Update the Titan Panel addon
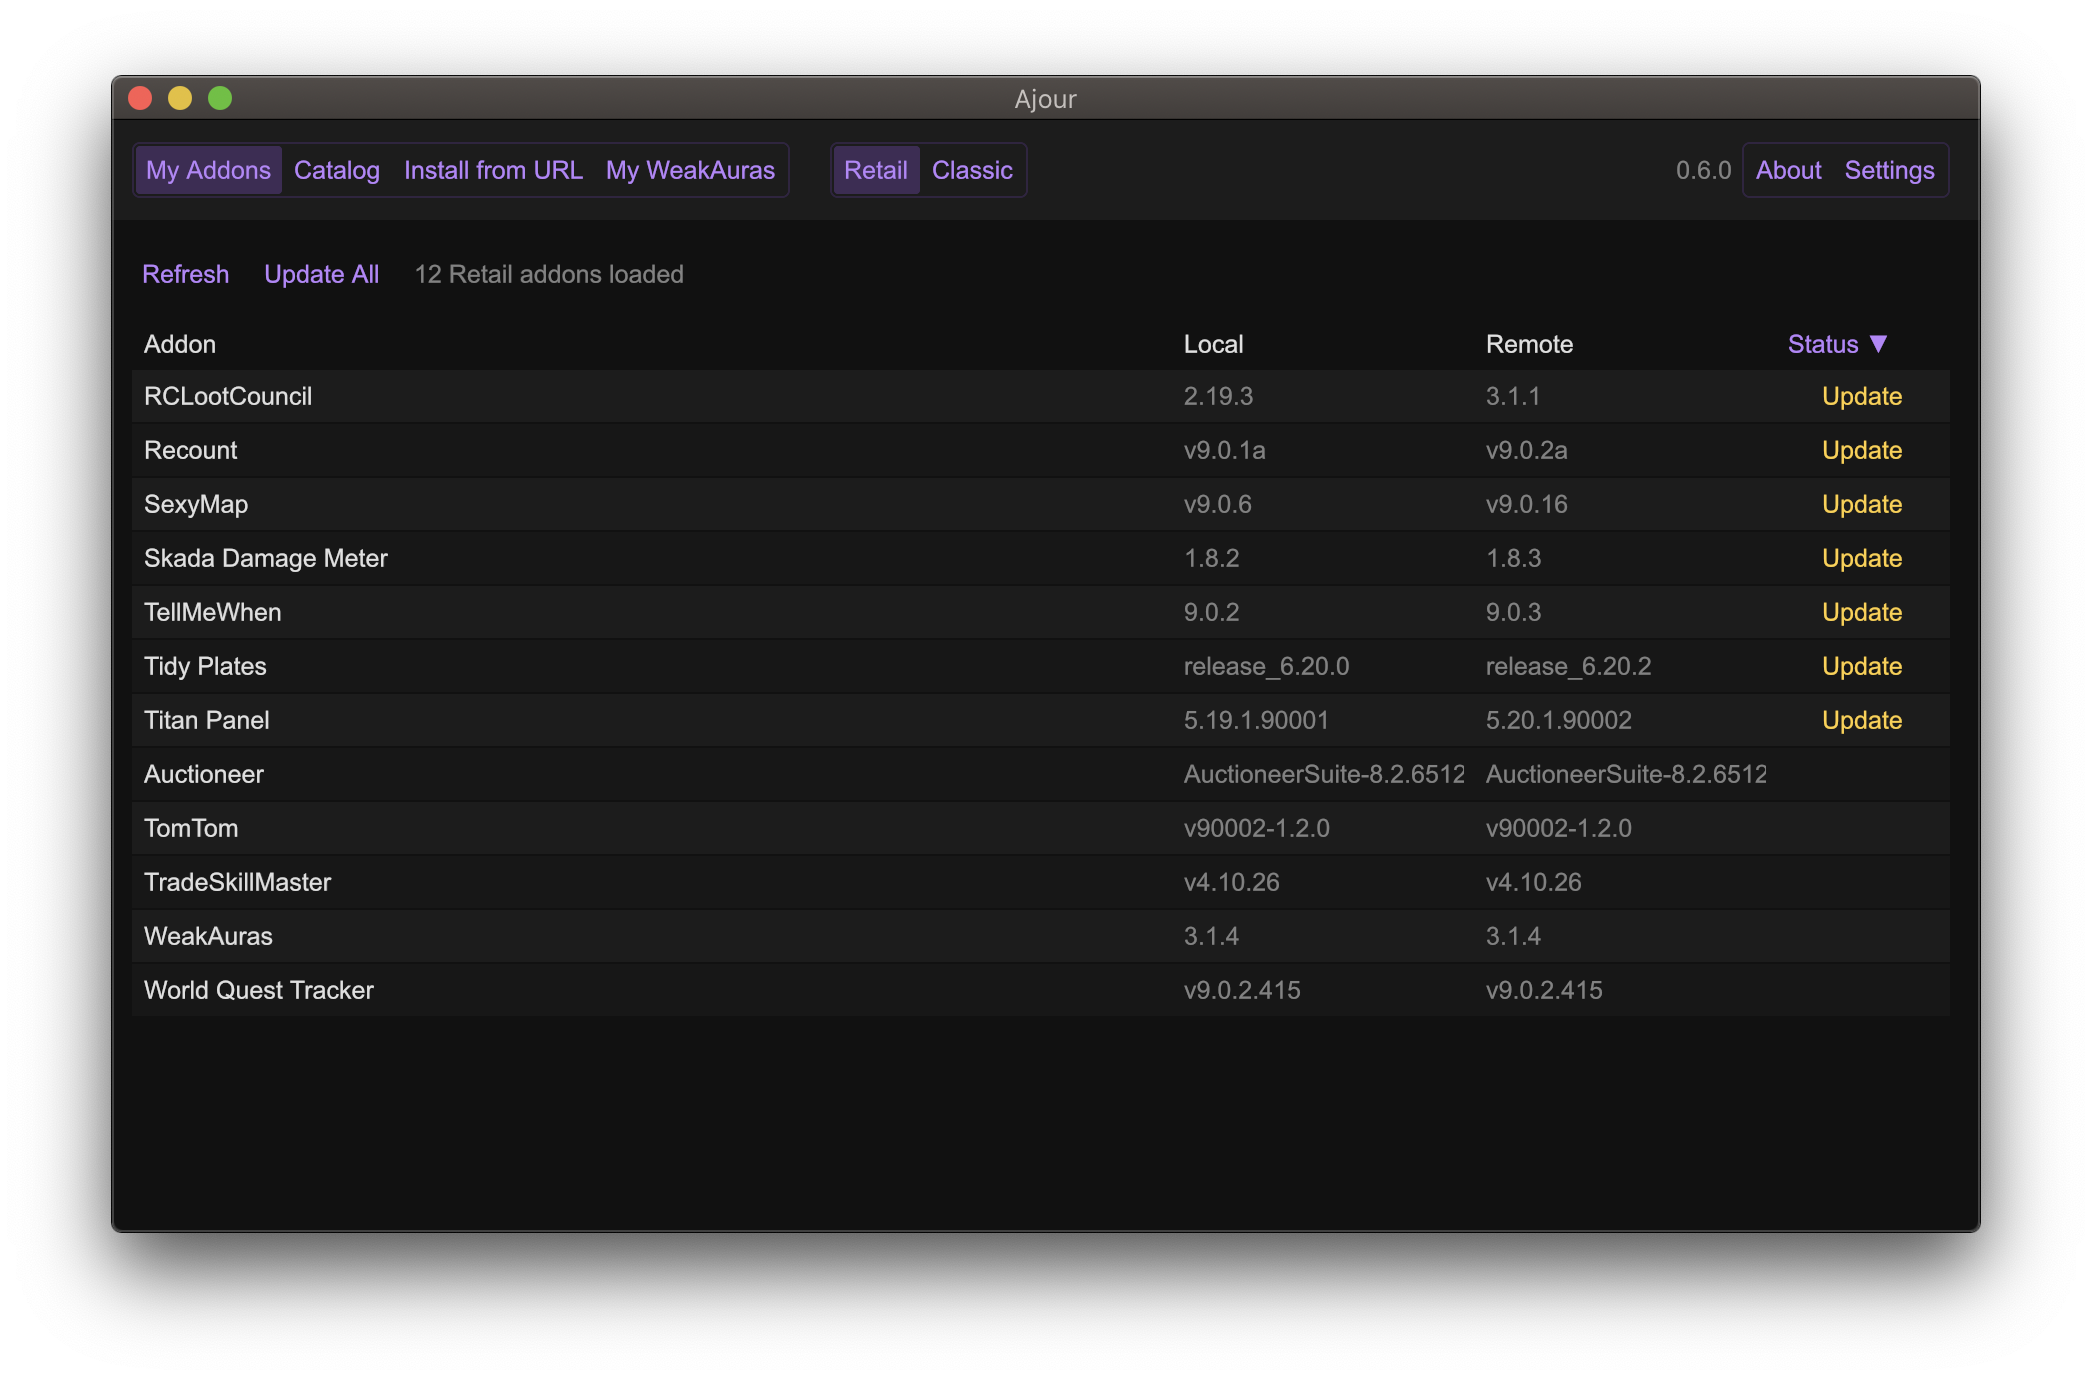Screen dimensions: 2092x1380 [1861, 720]
